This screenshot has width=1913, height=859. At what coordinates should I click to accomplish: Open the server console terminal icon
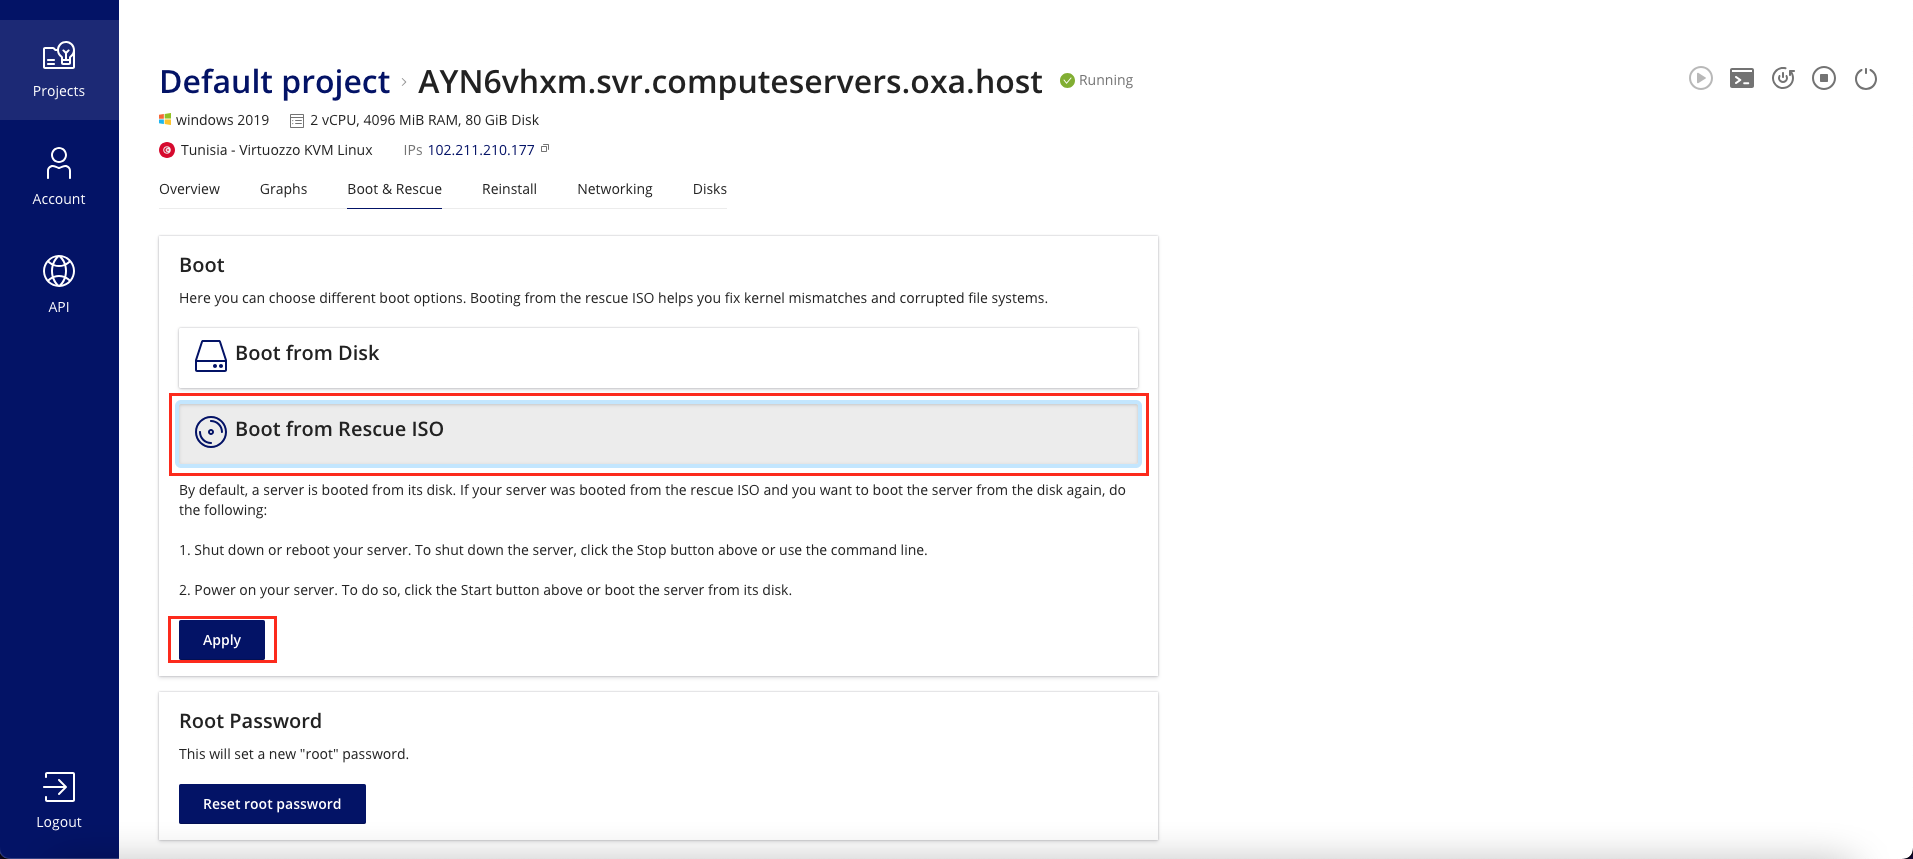[x=1742, y=78]
